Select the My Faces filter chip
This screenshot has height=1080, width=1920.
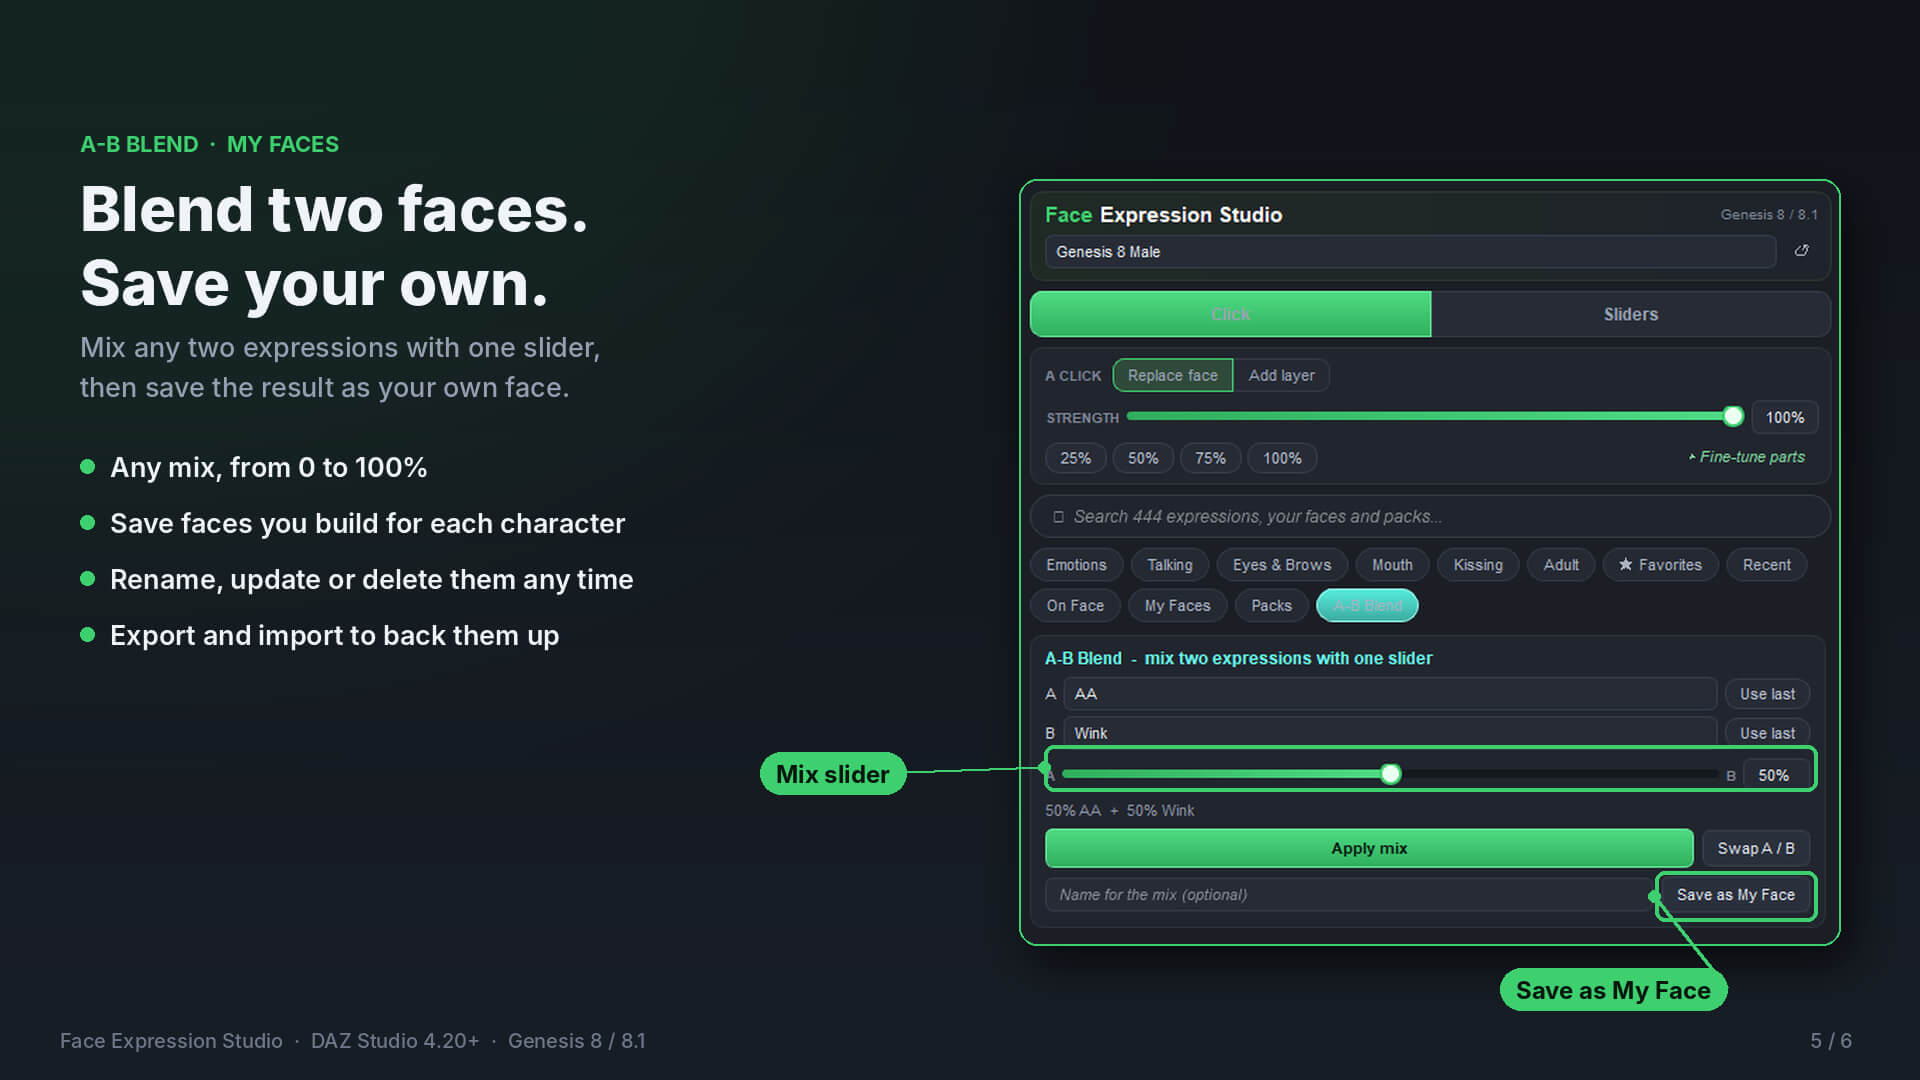tap(1177, 606)
